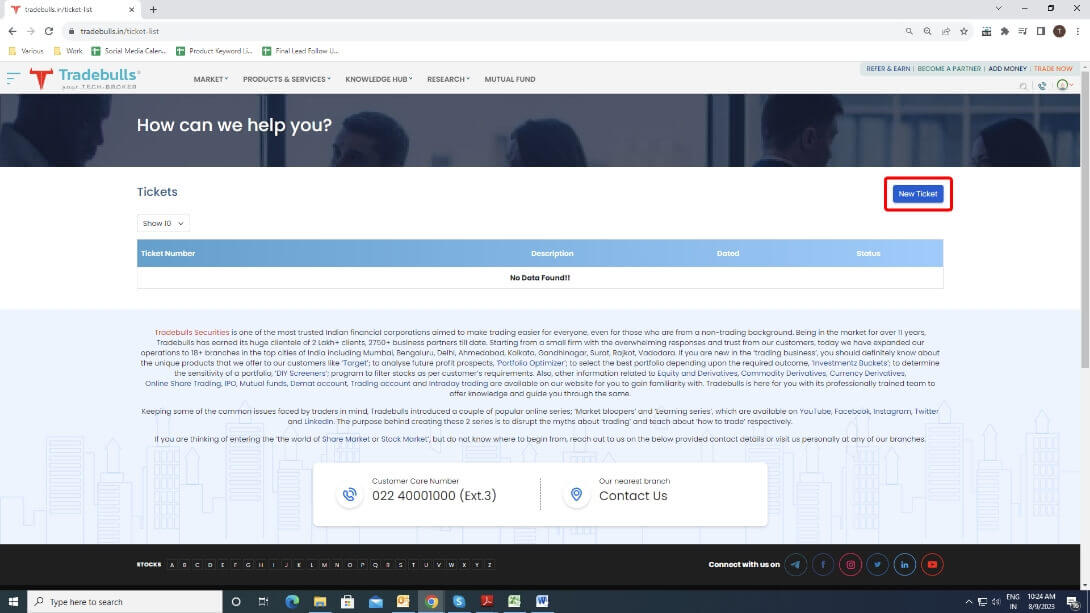Open the Telegram social link icon
Screen dimensions: 1090x613
(x=796, y=564)
